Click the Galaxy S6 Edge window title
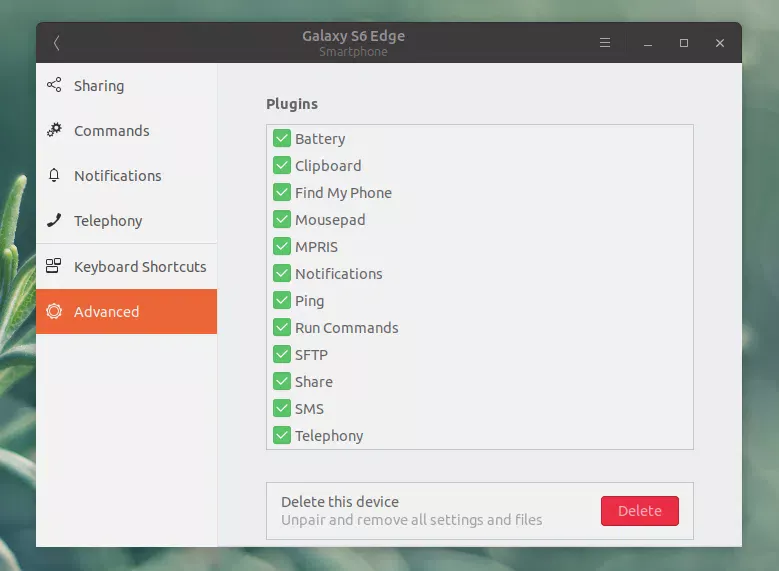This screenshot has height=571, width=779. click(353, 36)
